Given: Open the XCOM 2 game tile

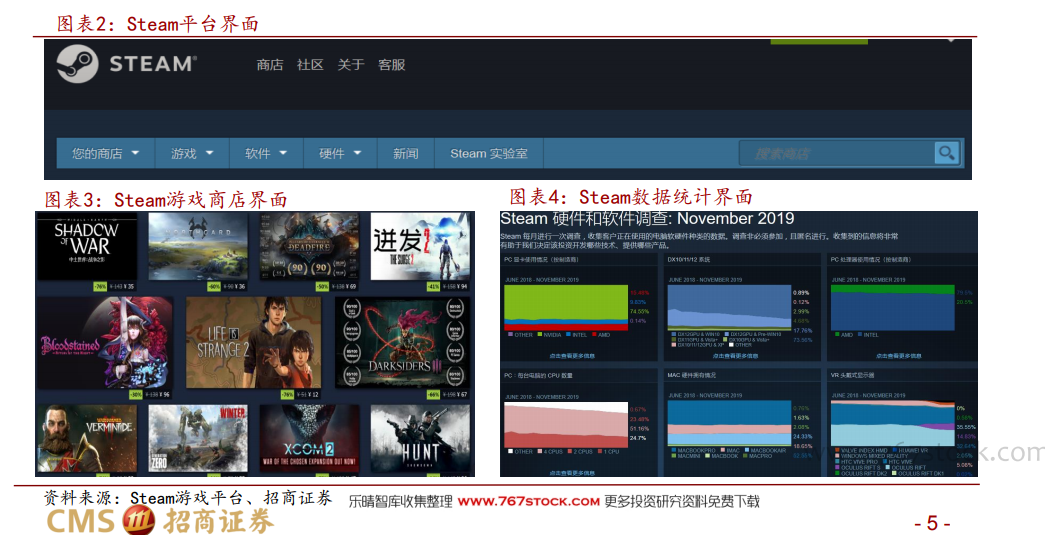Looking at the screenshot, I should [309, 438].
